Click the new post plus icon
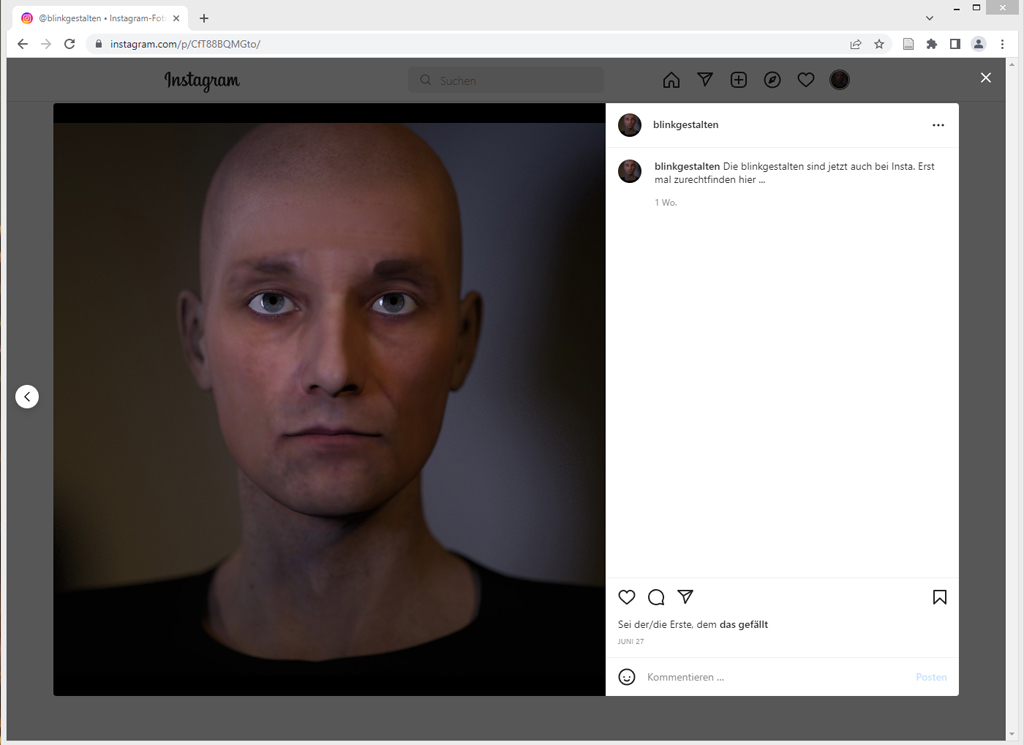This screenshot has height=745, width=1024. [x=739, y=80]
